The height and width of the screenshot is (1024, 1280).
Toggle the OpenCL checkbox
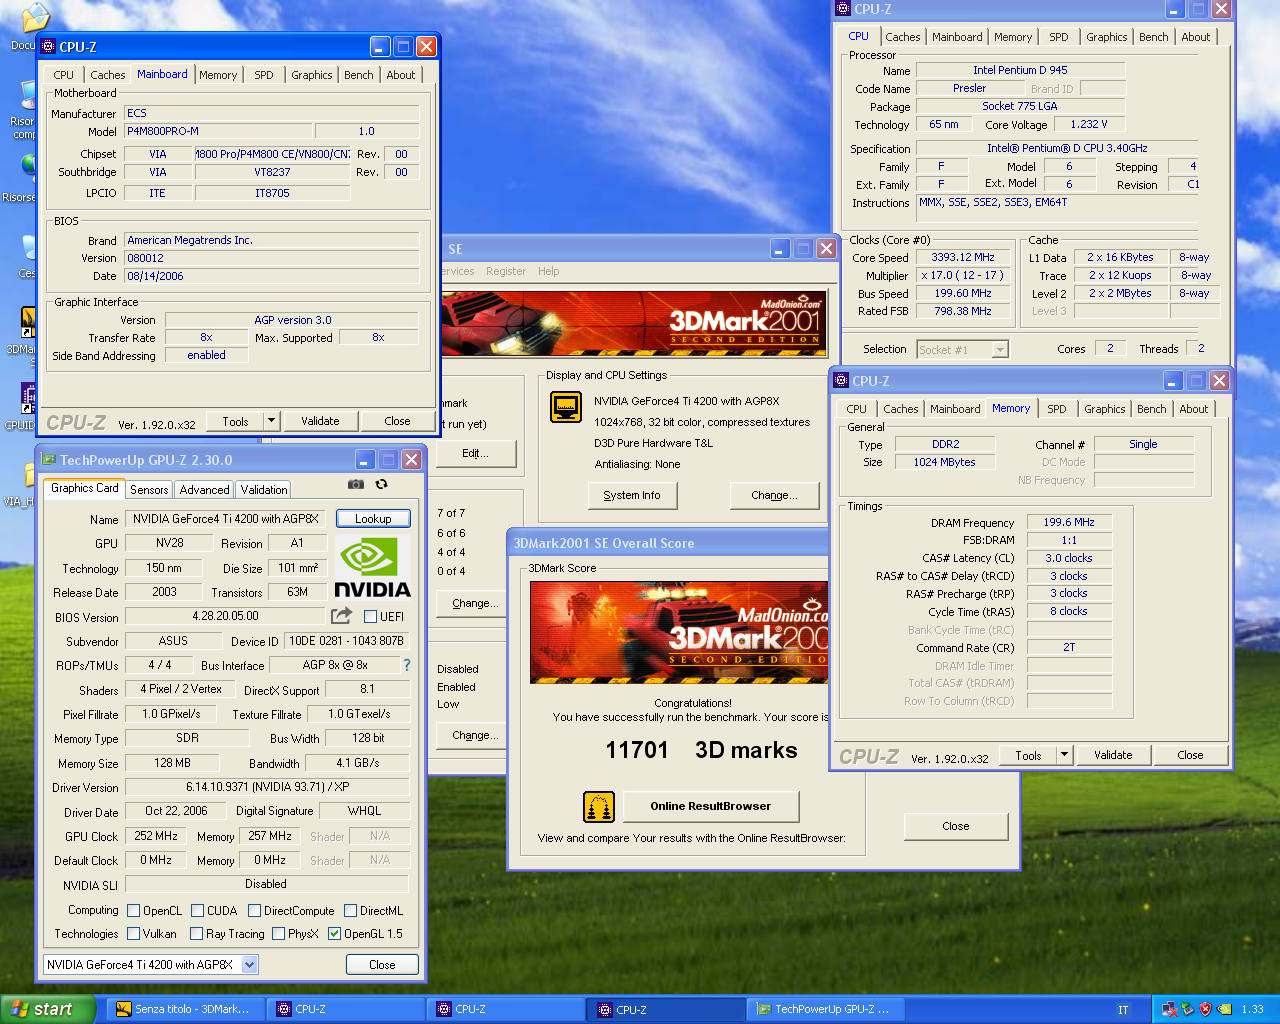point(133,911)
